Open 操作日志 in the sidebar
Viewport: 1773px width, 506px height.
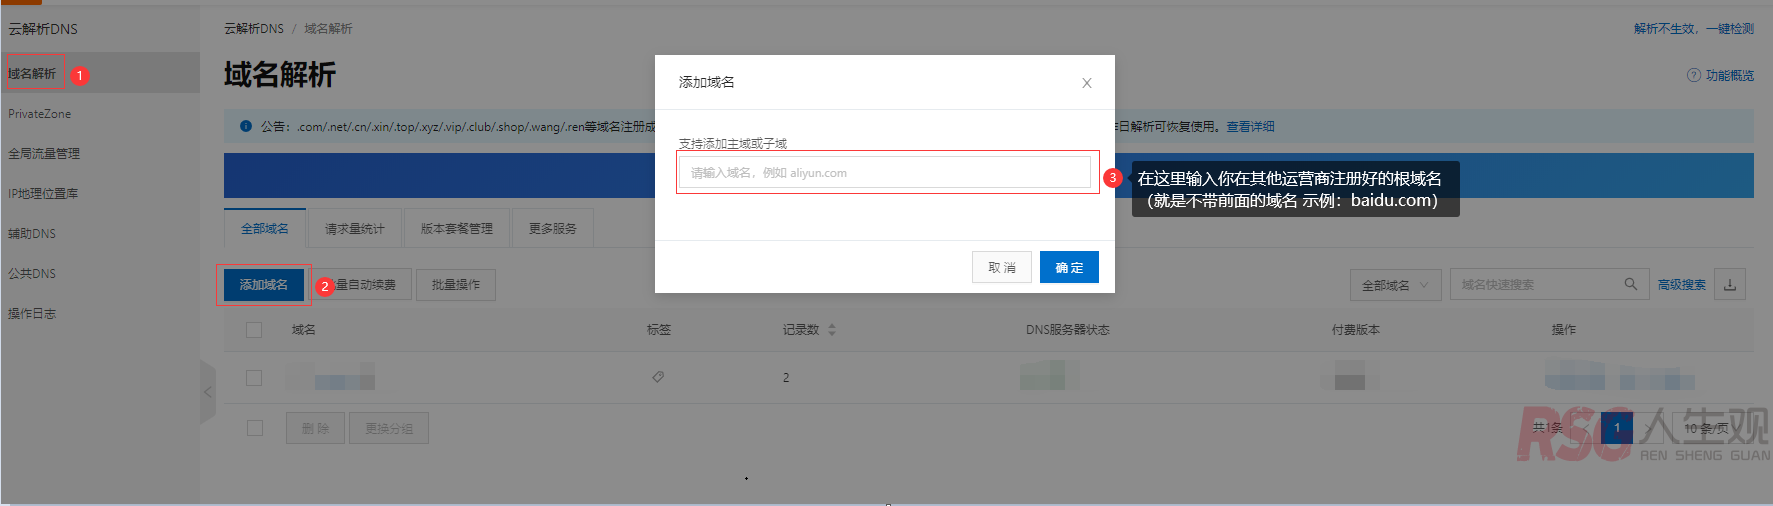coord(32,313)
